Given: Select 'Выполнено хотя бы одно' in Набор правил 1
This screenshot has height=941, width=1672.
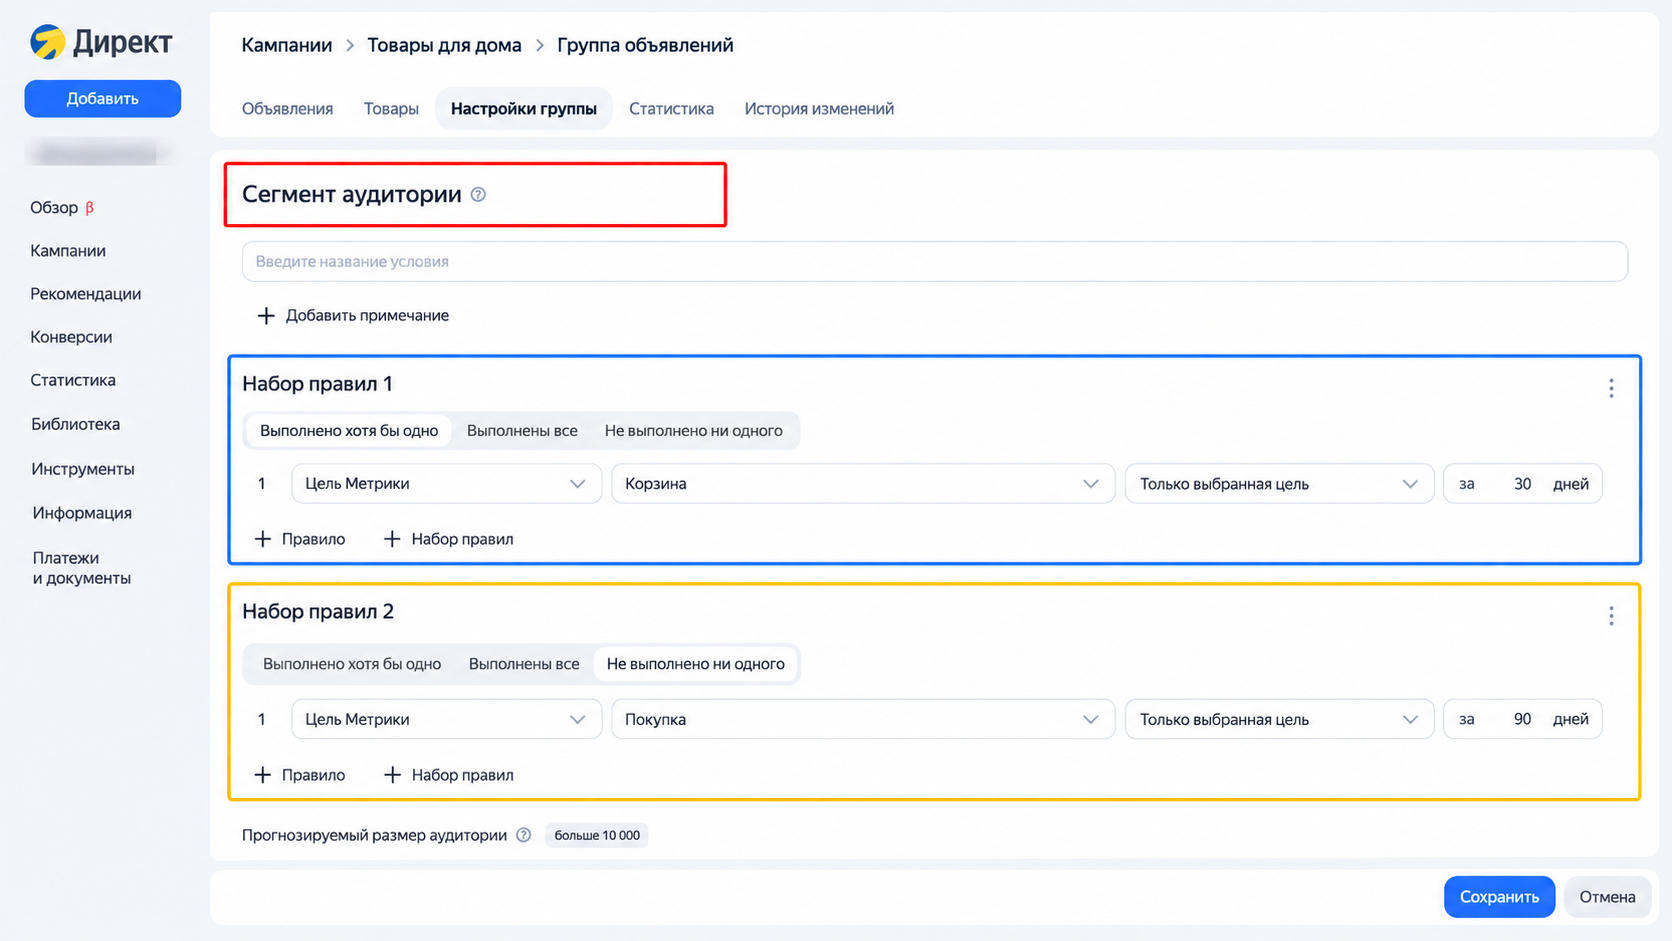Looking at the screenshot, I should 349,431.
